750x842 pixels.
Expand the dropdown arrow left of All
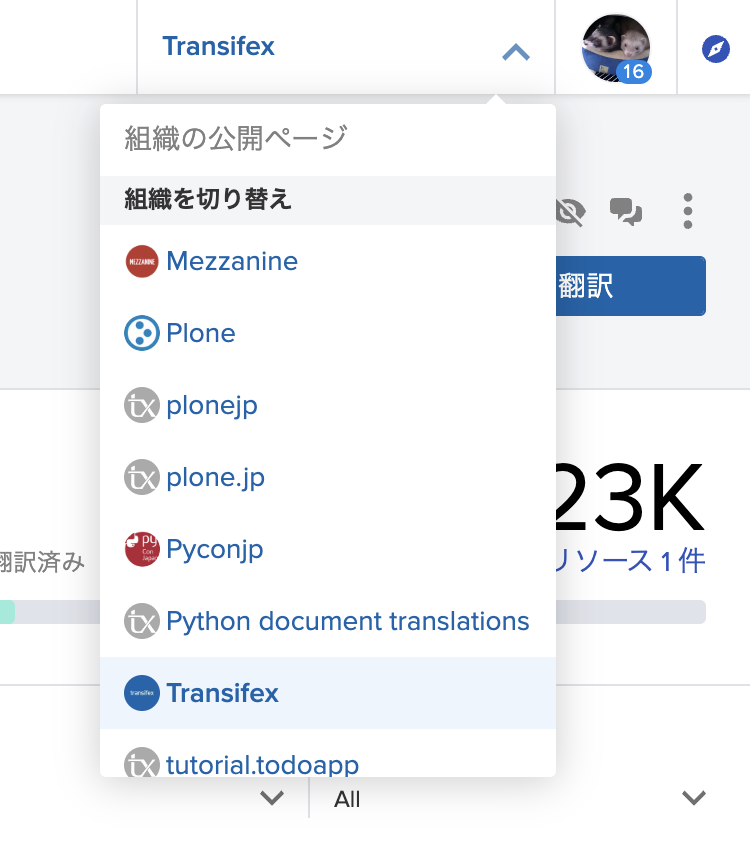(x=271, y=798)
